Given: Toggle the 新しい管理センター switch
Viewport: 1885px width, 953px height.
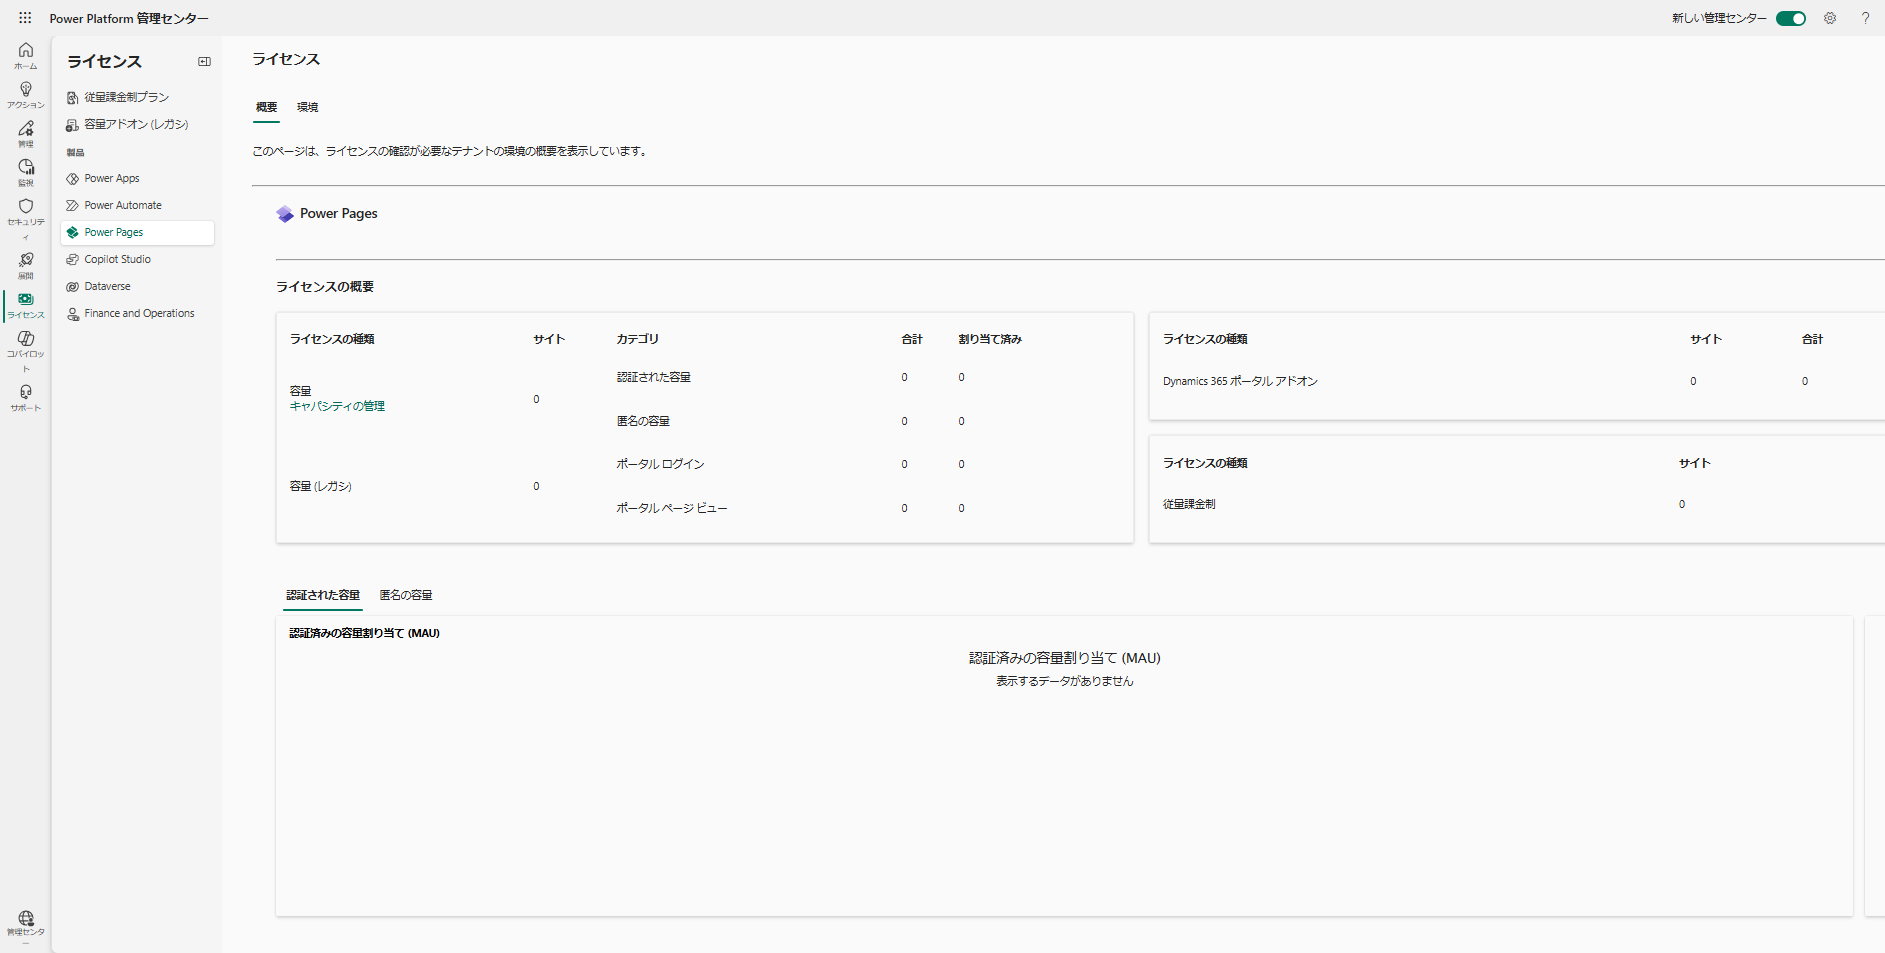Looking at the screenshot, I should pos(1790,18).
